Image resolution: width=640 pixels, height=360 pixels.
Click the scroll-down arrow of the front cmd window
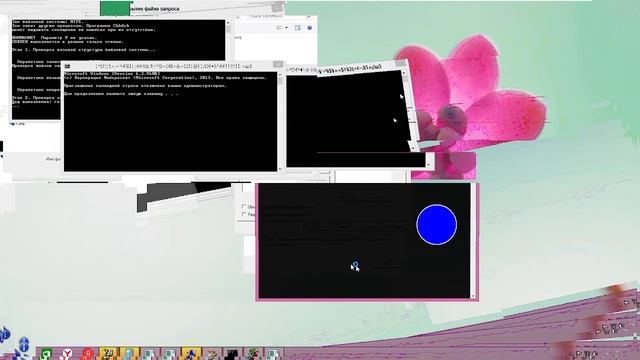tap(280, 169)
